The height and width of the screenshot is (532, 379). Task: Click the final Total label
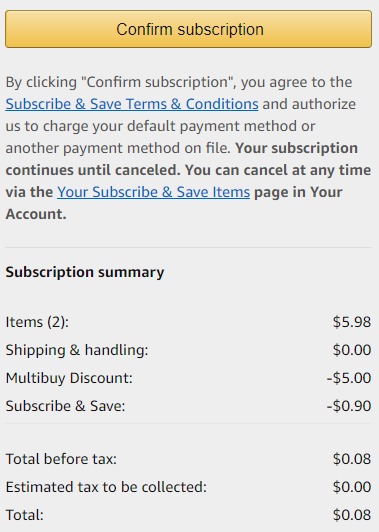24,515
